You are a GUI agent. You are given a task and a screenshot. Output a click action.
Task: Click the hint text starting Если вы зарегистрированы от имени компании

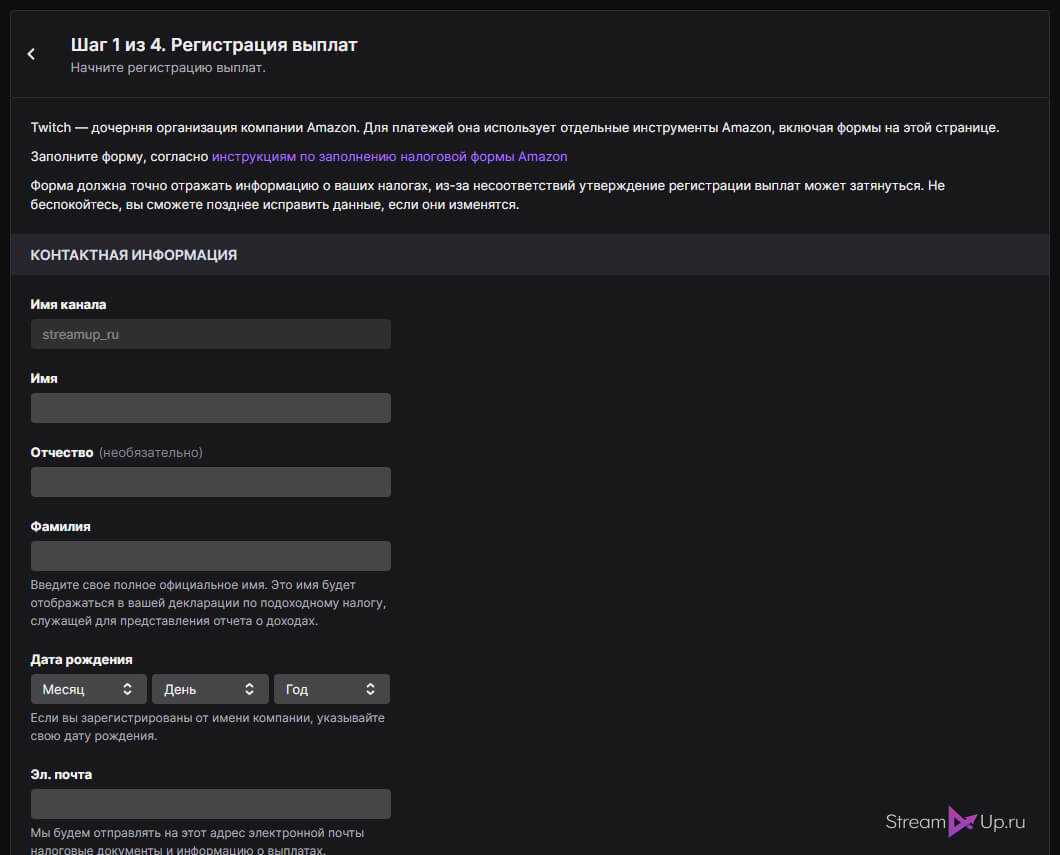208,727
